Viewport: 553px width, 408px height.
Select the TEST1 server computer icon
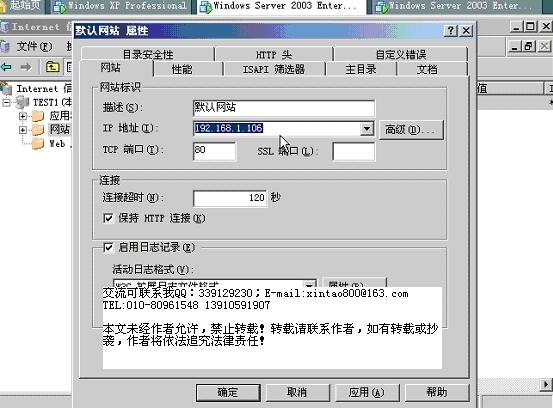[x=23, y=103]
